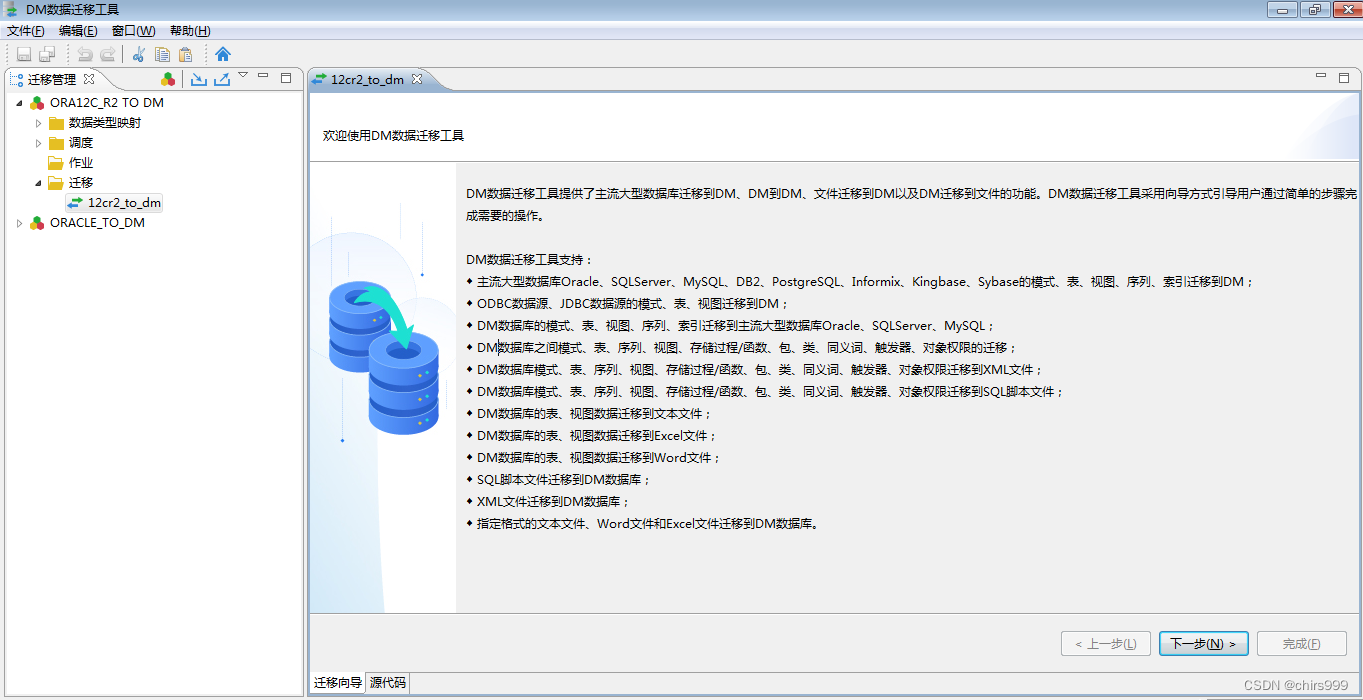Expand the ORACLE_TO_DM tree node
Image resolution: width=1363 pixels, height=700 pixels.
pos(18,222)
